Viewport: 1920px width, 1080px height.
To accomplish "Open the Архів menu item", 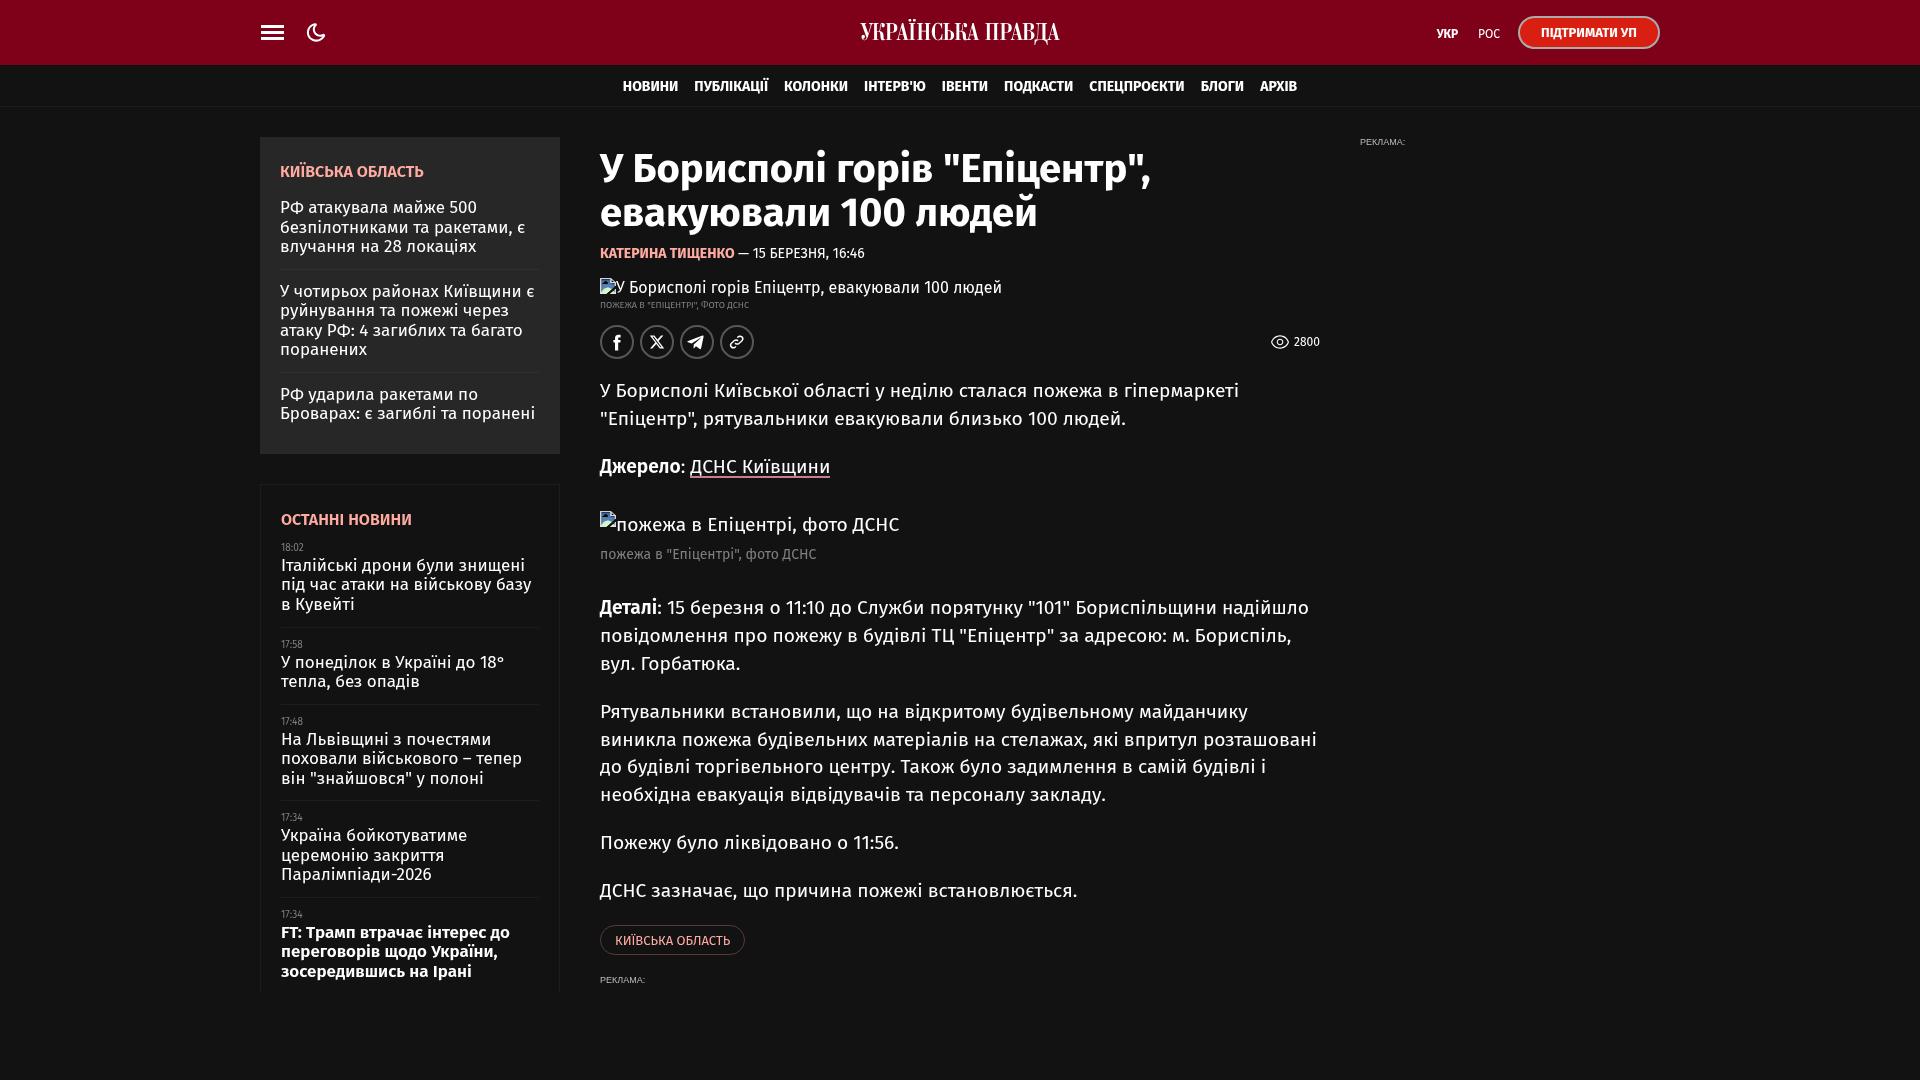I will 1278,87.
